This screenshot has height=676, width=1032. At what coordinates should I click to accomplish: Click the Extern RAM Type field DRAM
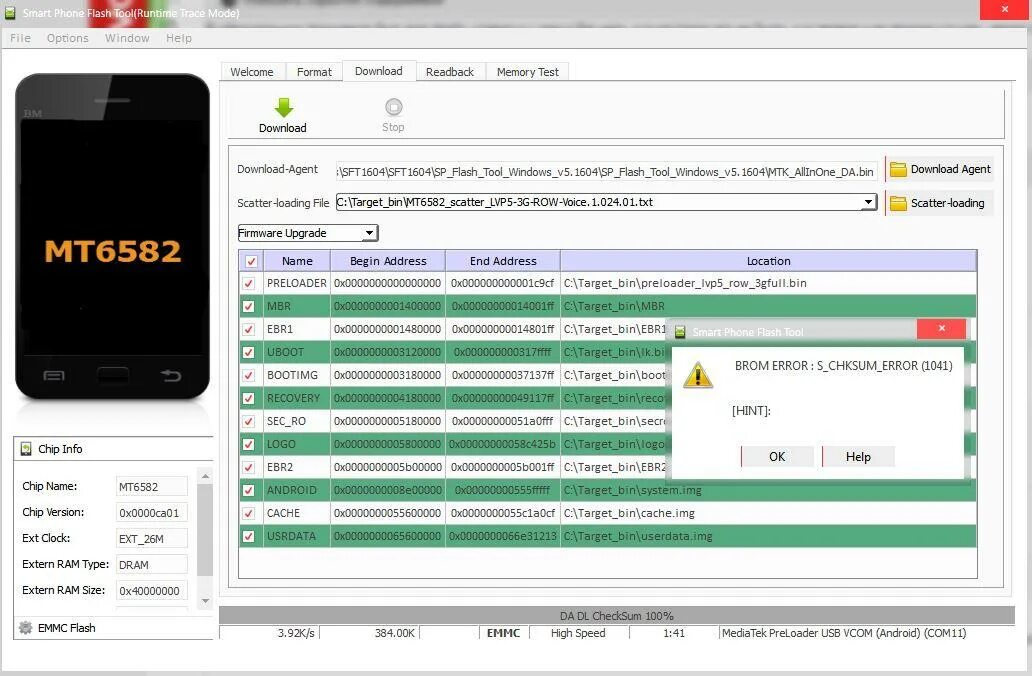(x=151, y=565)
